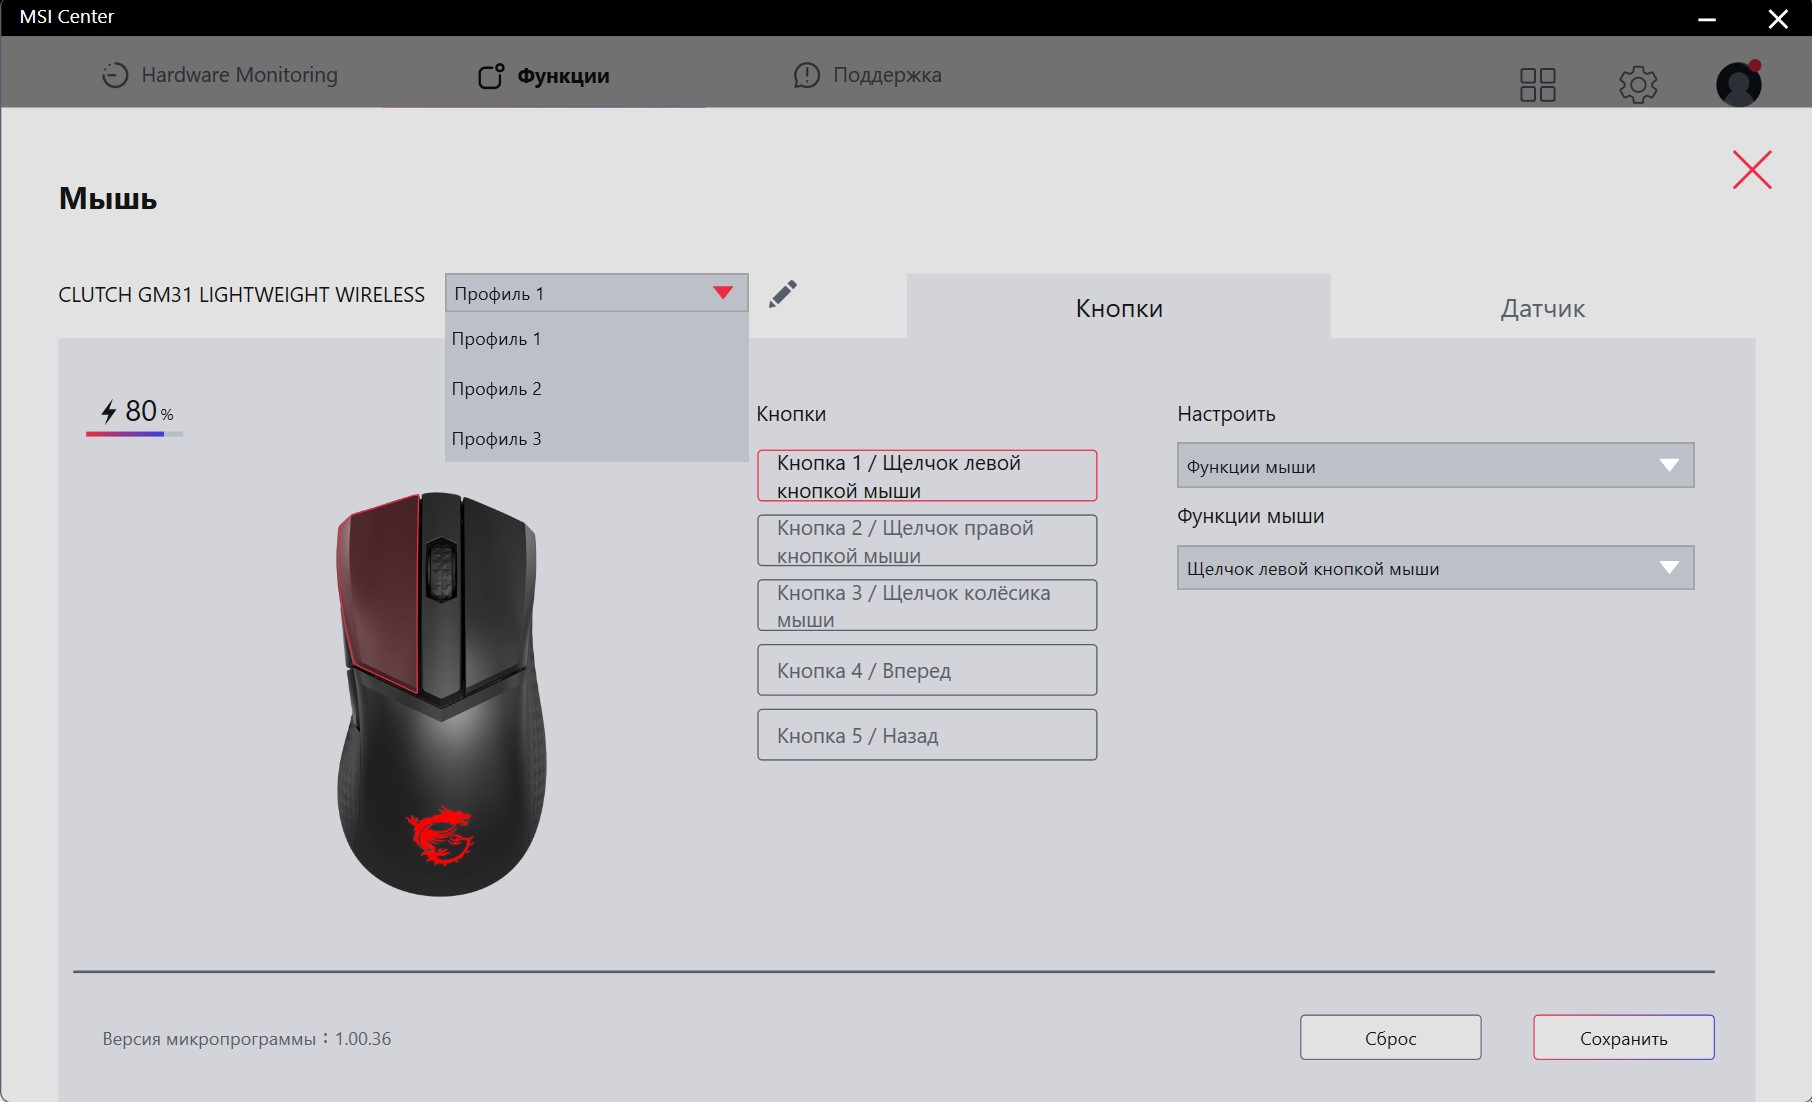
Task: Select Кнопка 4 / Вперед
Action: point(927,670)
